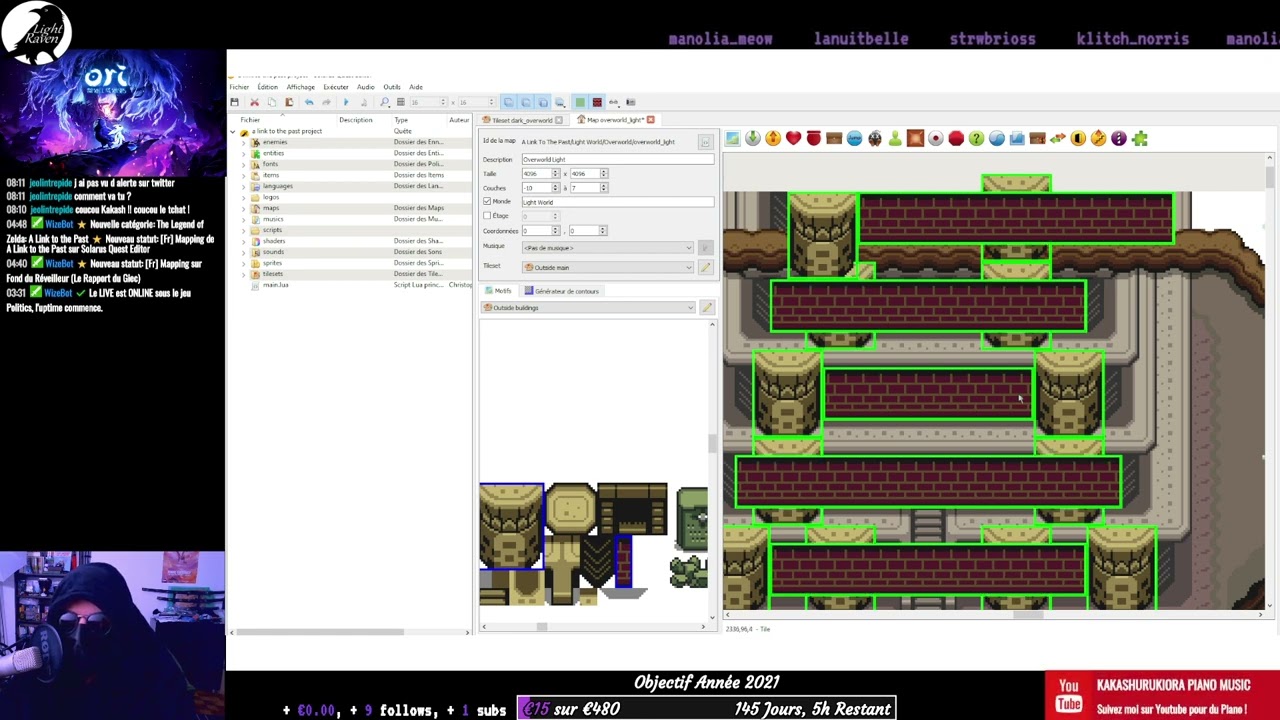Select the Tile entity tool icon
The width and height of the screenshot is (1280, 720).
pyautogui.click(x=732, y=138)
